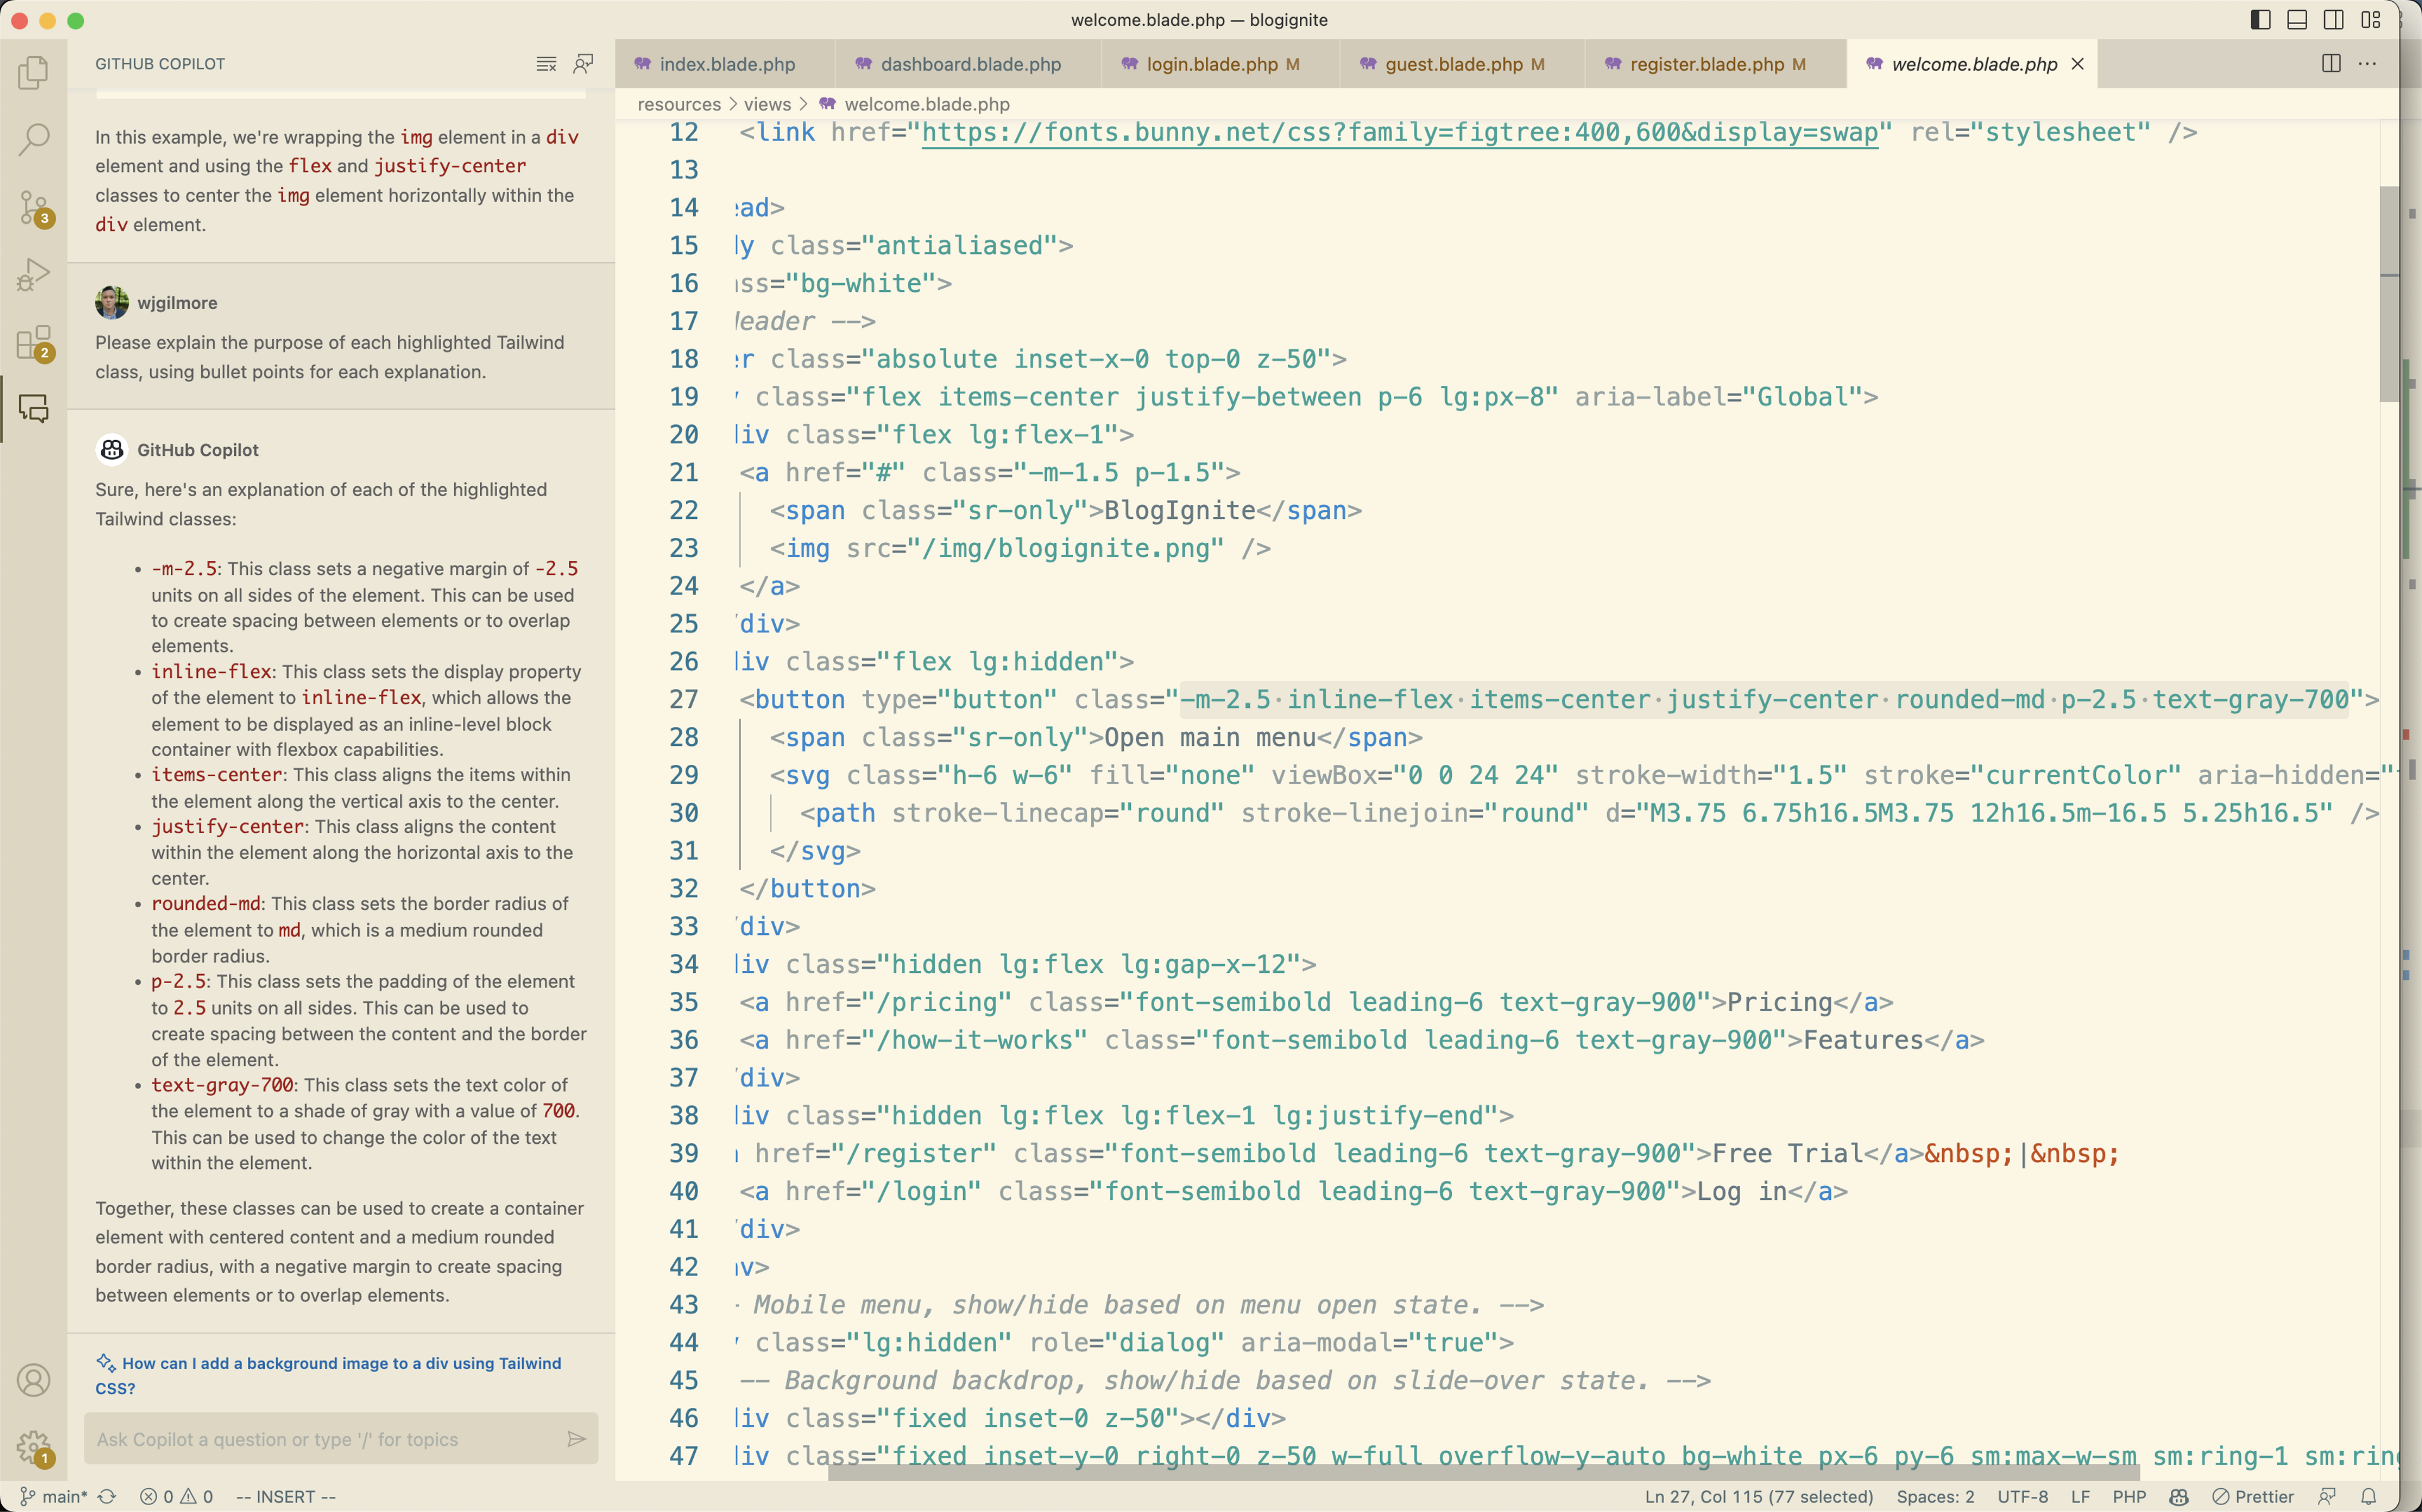Open Run and Debug view
This screenshot has width=2422, height=1512.
click(x=33, y=274)
